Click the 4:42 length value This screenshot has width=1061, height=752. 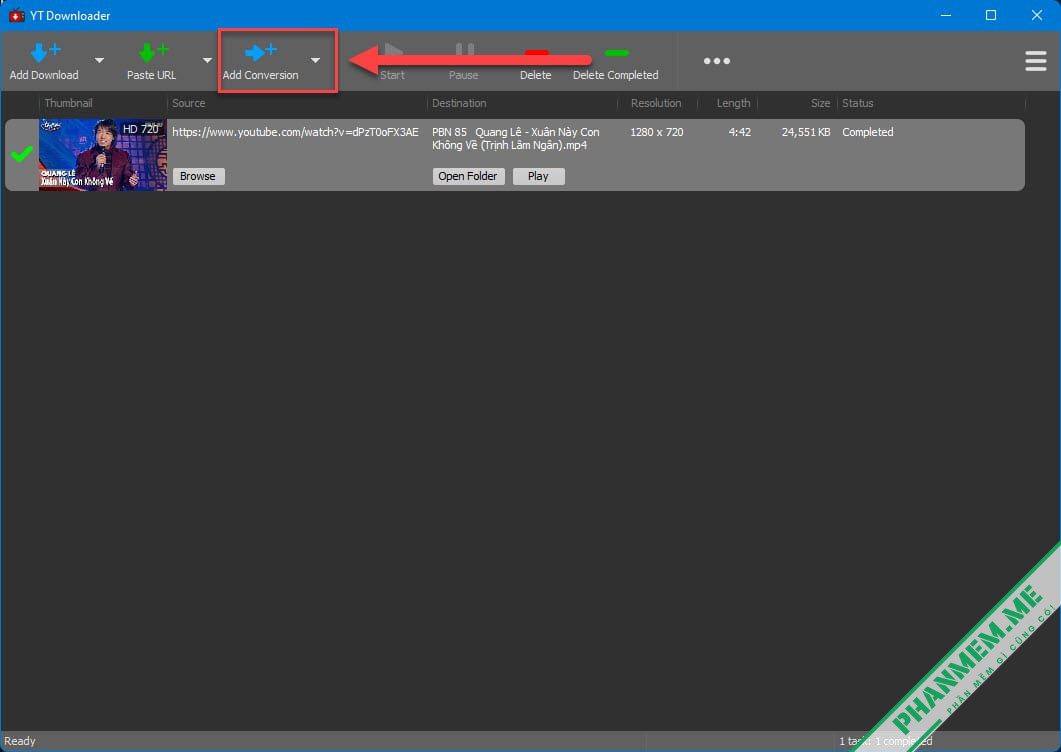(740, 132)
